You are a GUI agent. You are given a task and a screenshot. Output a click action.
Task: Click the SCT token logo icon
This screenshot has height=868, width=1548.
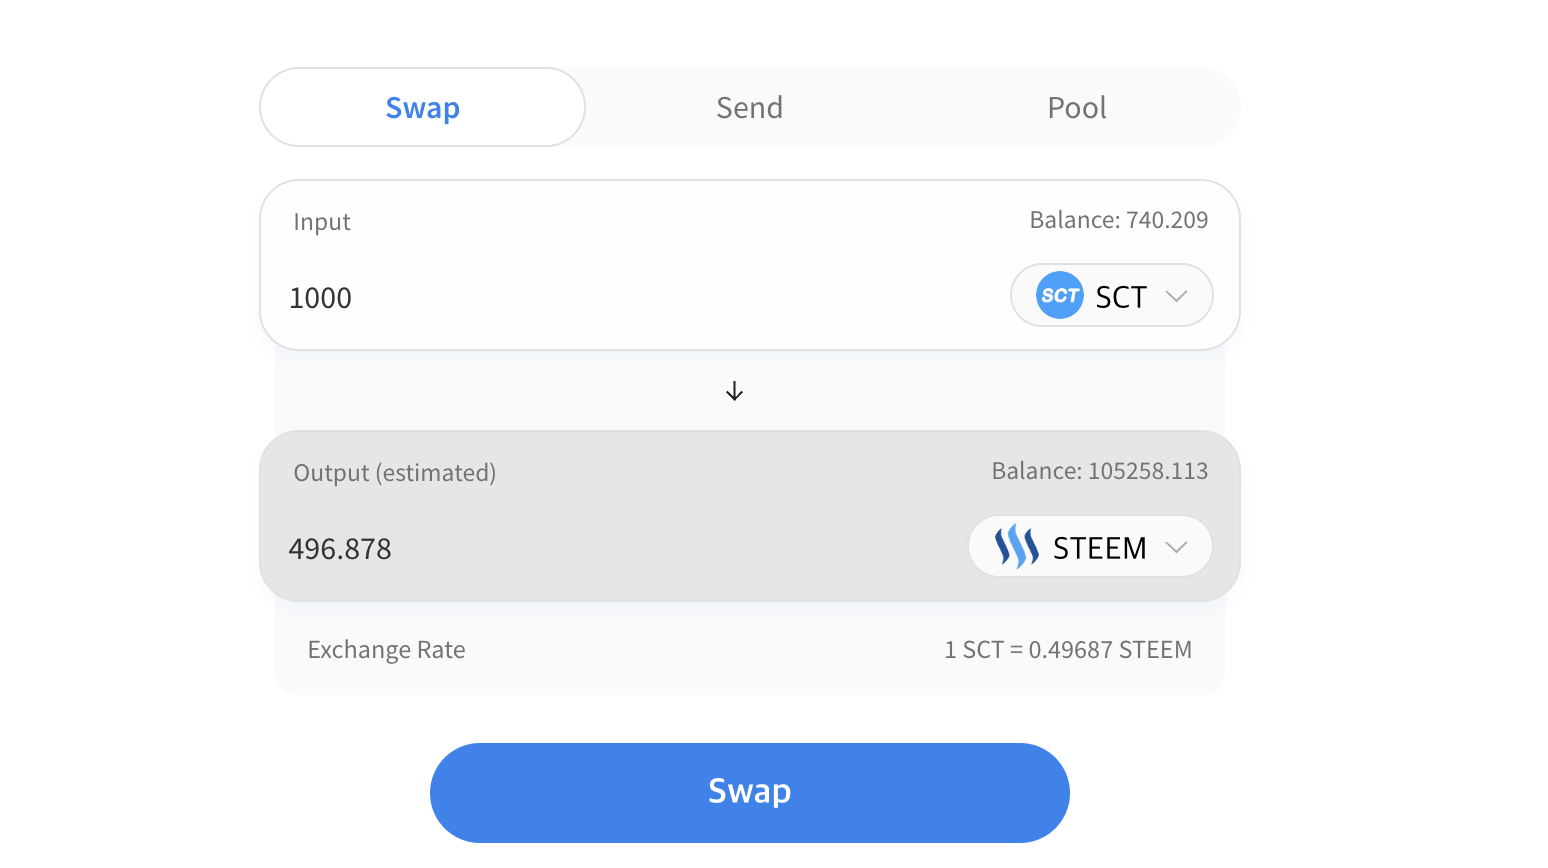coord(1059,296)
